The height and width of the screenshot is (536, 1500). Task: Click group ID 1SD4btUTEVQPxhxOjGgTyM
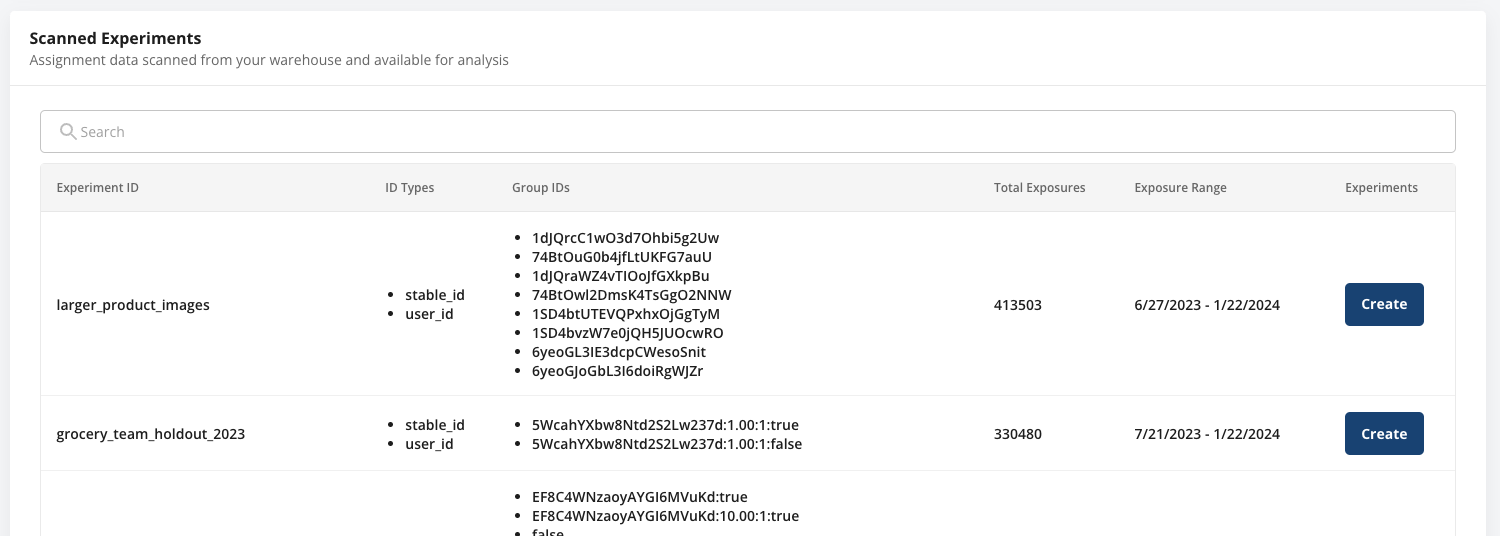click(x=626, y=314)
